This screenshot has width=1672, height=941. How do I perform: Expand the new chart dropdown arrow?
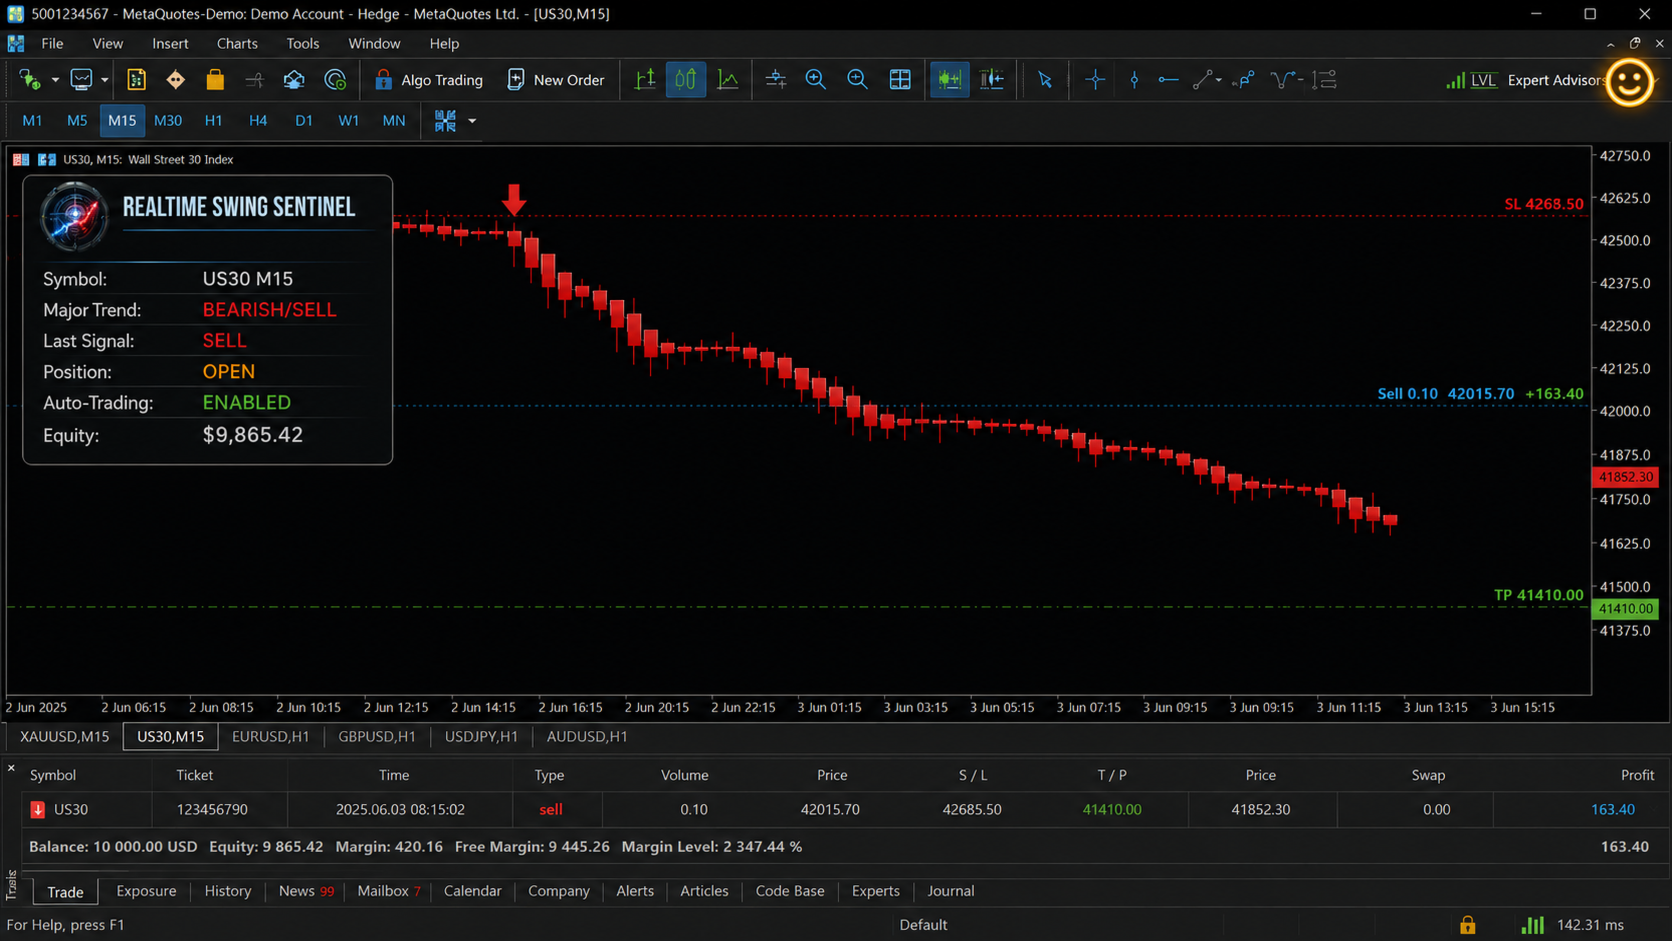pos(55,80)
